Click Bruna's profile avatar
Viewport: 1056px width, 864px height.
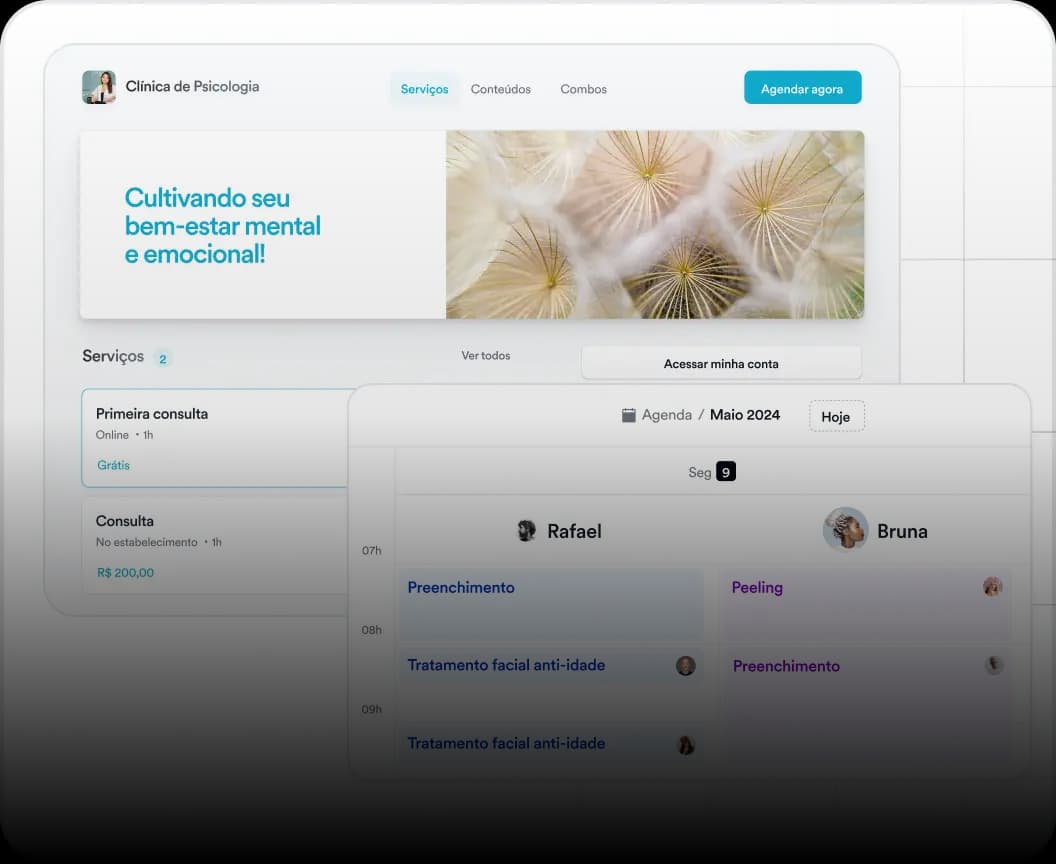click(x=845, y=529)
